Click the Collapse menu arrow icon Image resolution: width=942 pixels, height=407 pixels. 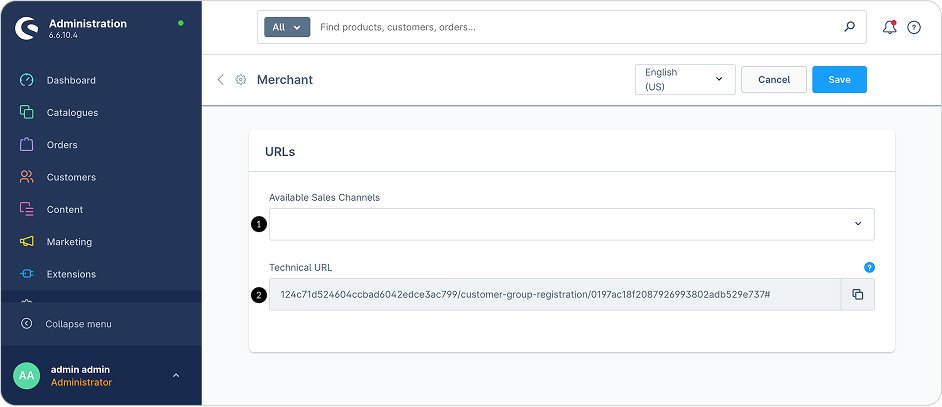(x=26, y=324)
